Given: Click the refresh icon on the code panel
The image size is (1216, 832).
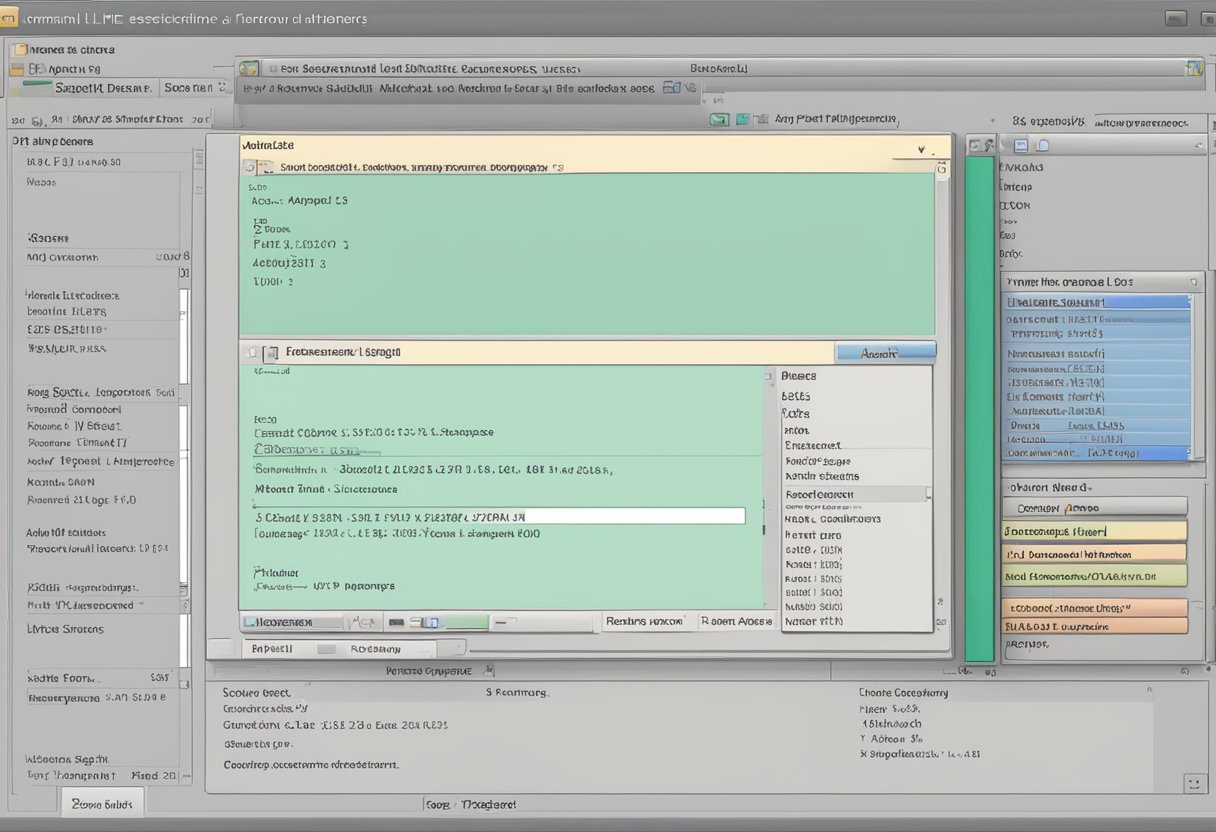Looking at the screenshot, I should point(941,168).
